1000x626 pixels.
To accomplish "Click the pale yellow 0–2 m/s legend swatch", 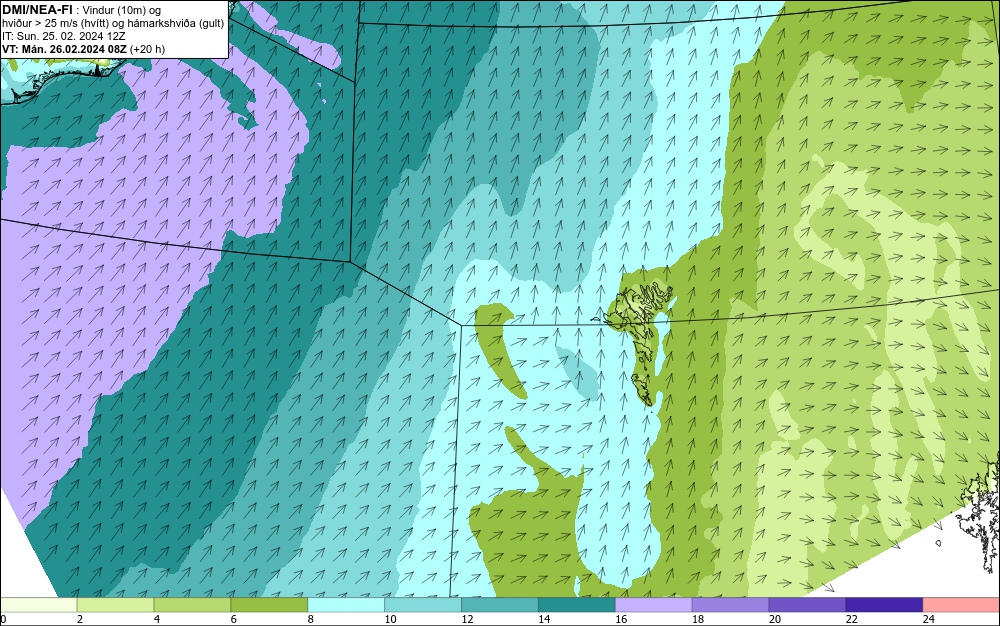I will tap(38, 605).
